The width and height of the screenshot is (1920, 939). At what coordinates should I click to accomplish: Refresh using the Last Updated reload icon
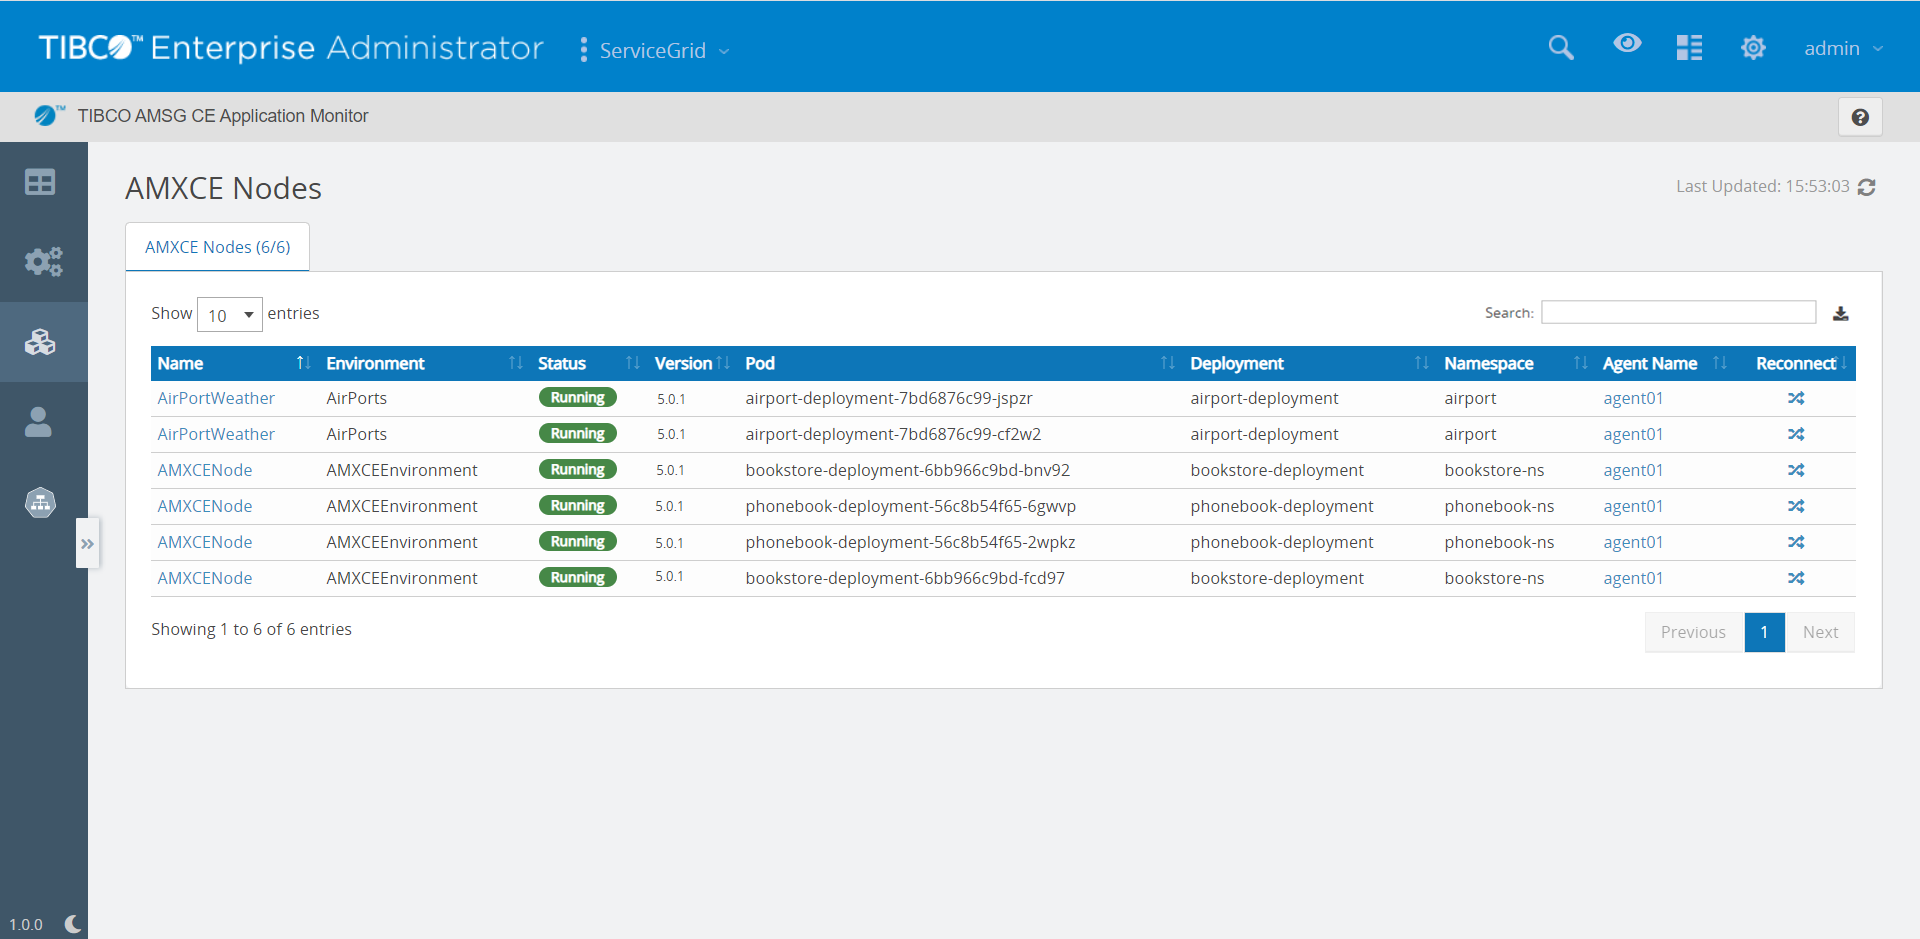pyautogui.click(x=1866, y=187)
